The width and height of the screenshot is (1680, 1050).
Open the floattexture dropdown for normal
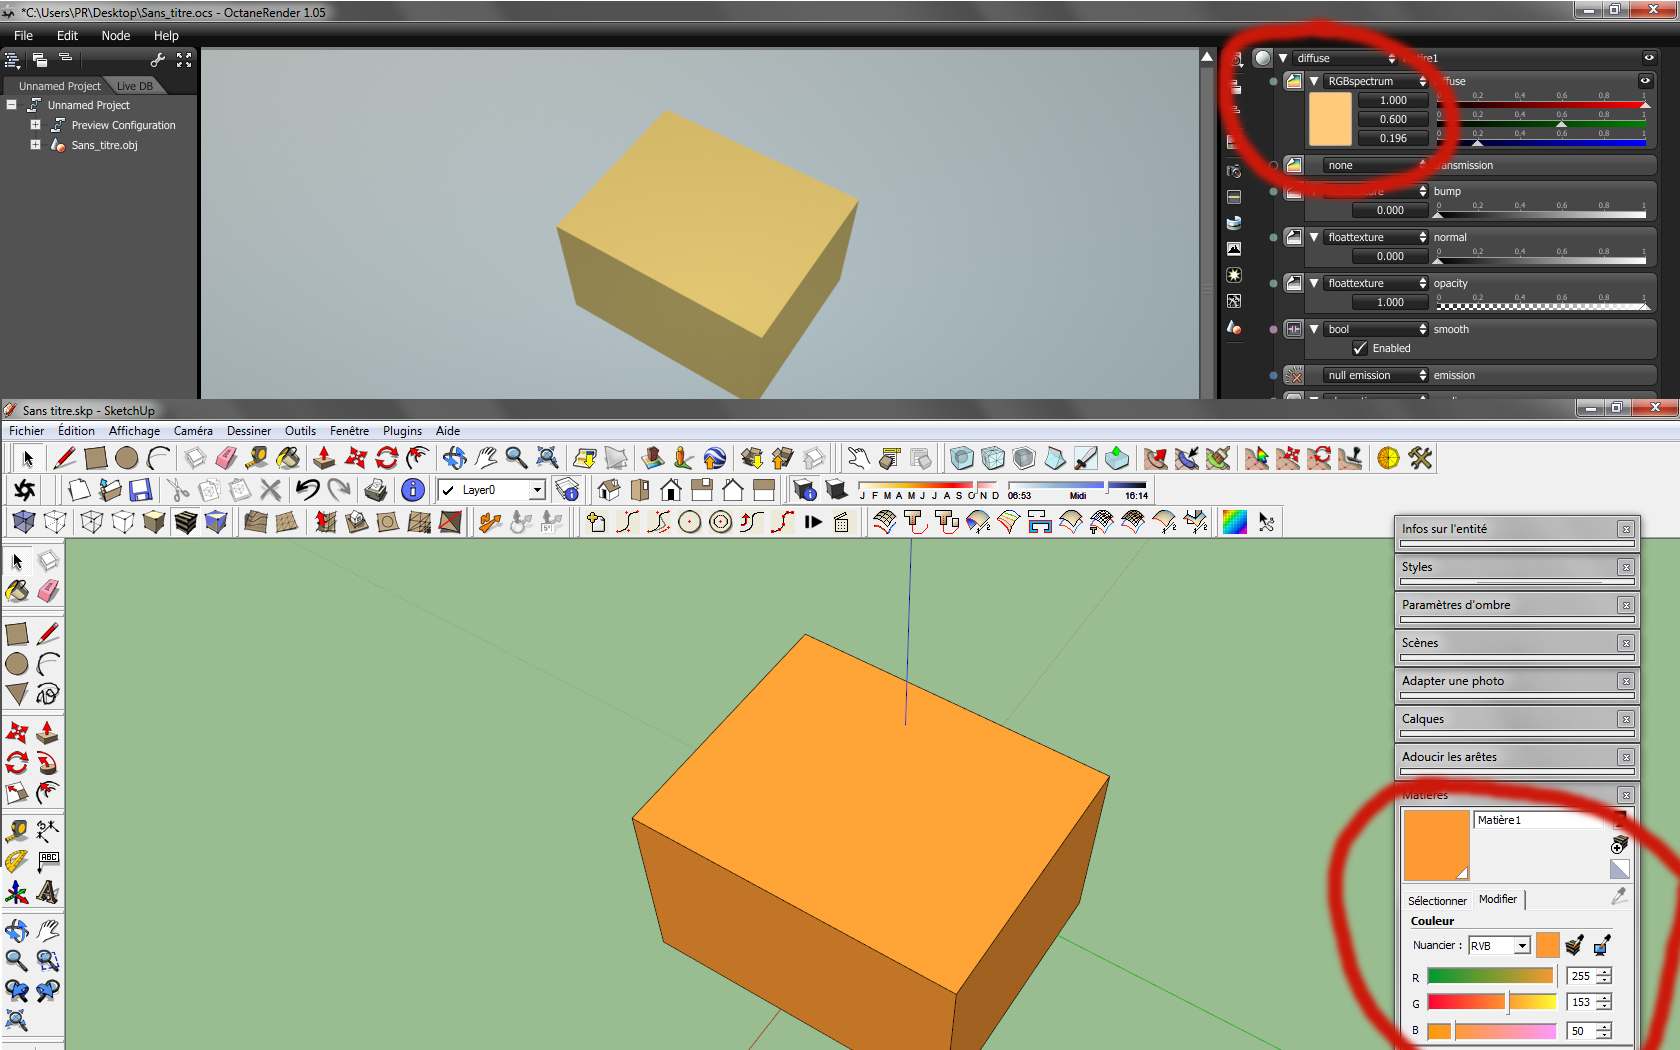pyautogui.click(x=1377, y=237)
